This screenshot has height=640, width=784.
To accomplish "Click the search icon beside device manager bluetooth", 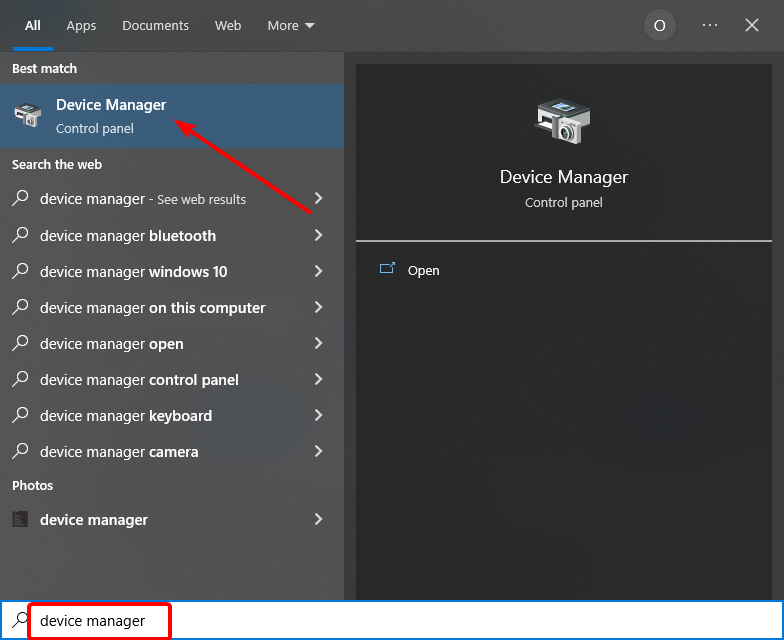I will pyautogui.click(x=20, y=236).
